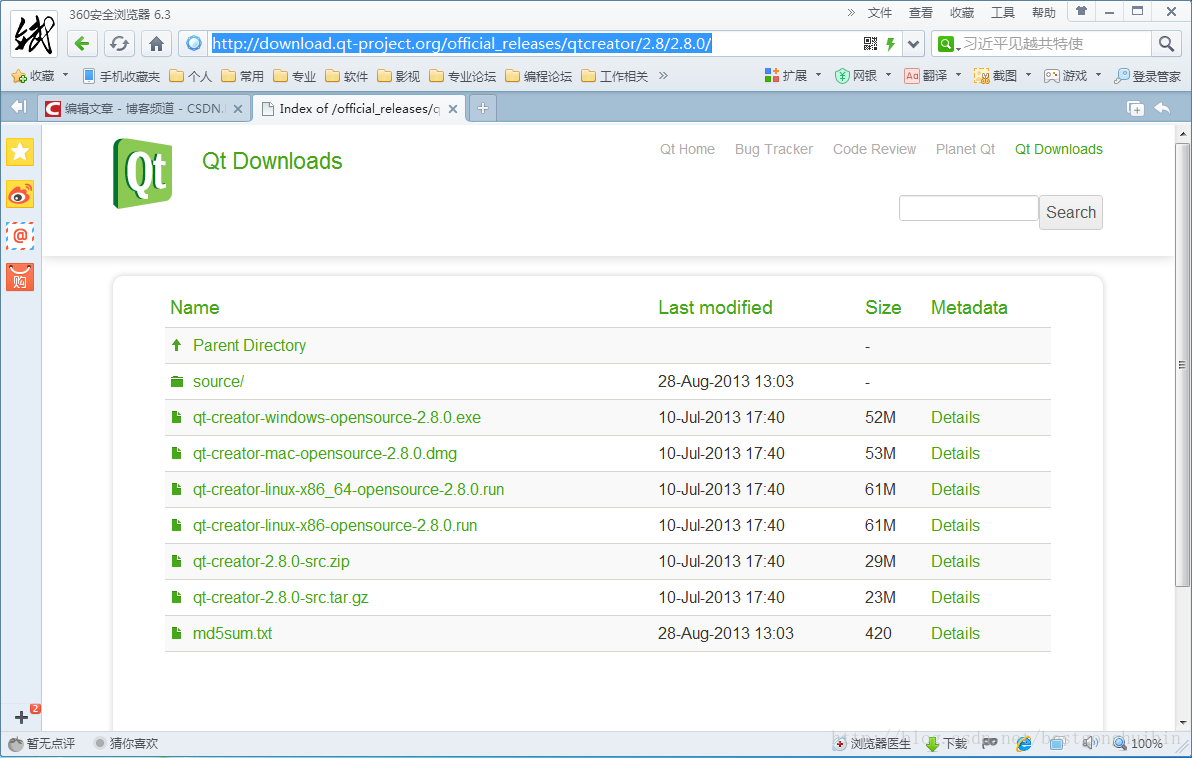Open the Code Review link
The width and height of the screenshot is (1192, 758).
pyautogui.click(x=874, y=149)
